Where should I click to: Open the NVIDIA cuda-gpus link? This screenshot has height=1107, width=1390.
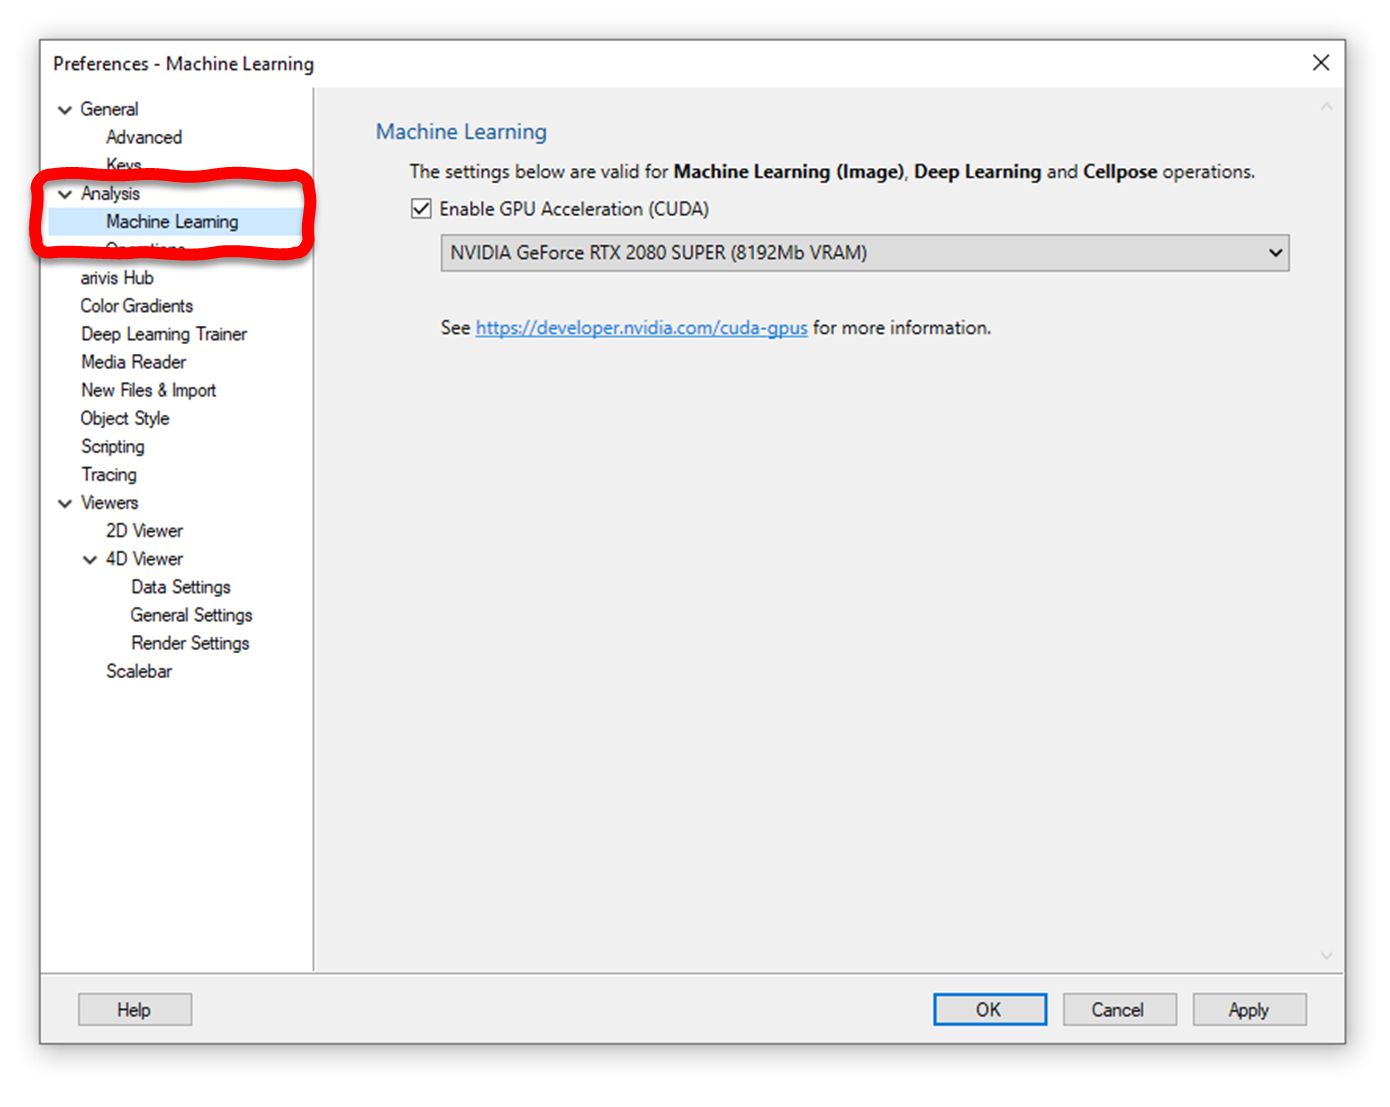pos(641,327)
